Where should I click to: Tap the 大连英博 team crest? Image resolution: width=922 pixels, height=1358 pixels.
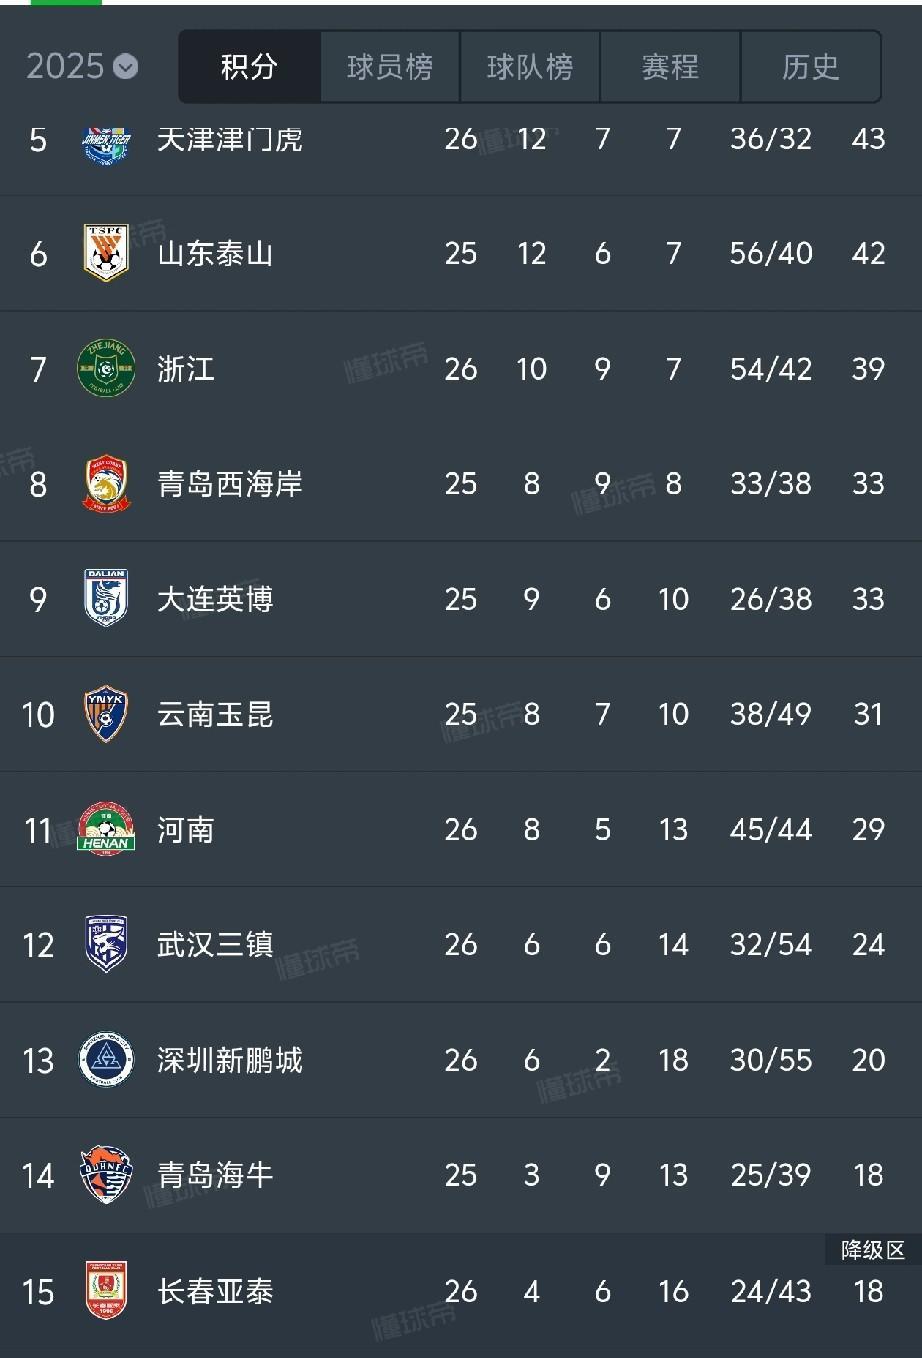coord(106,599)
